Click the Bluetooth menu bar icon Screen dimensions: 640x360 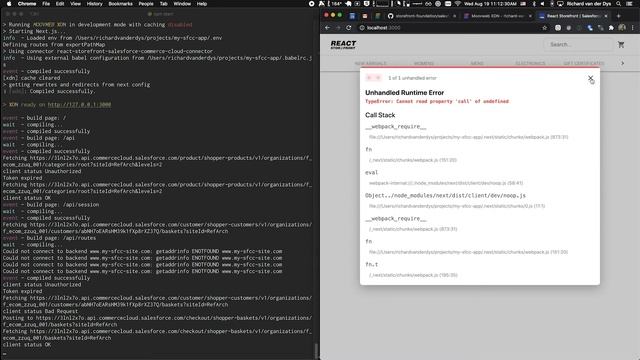533,4
